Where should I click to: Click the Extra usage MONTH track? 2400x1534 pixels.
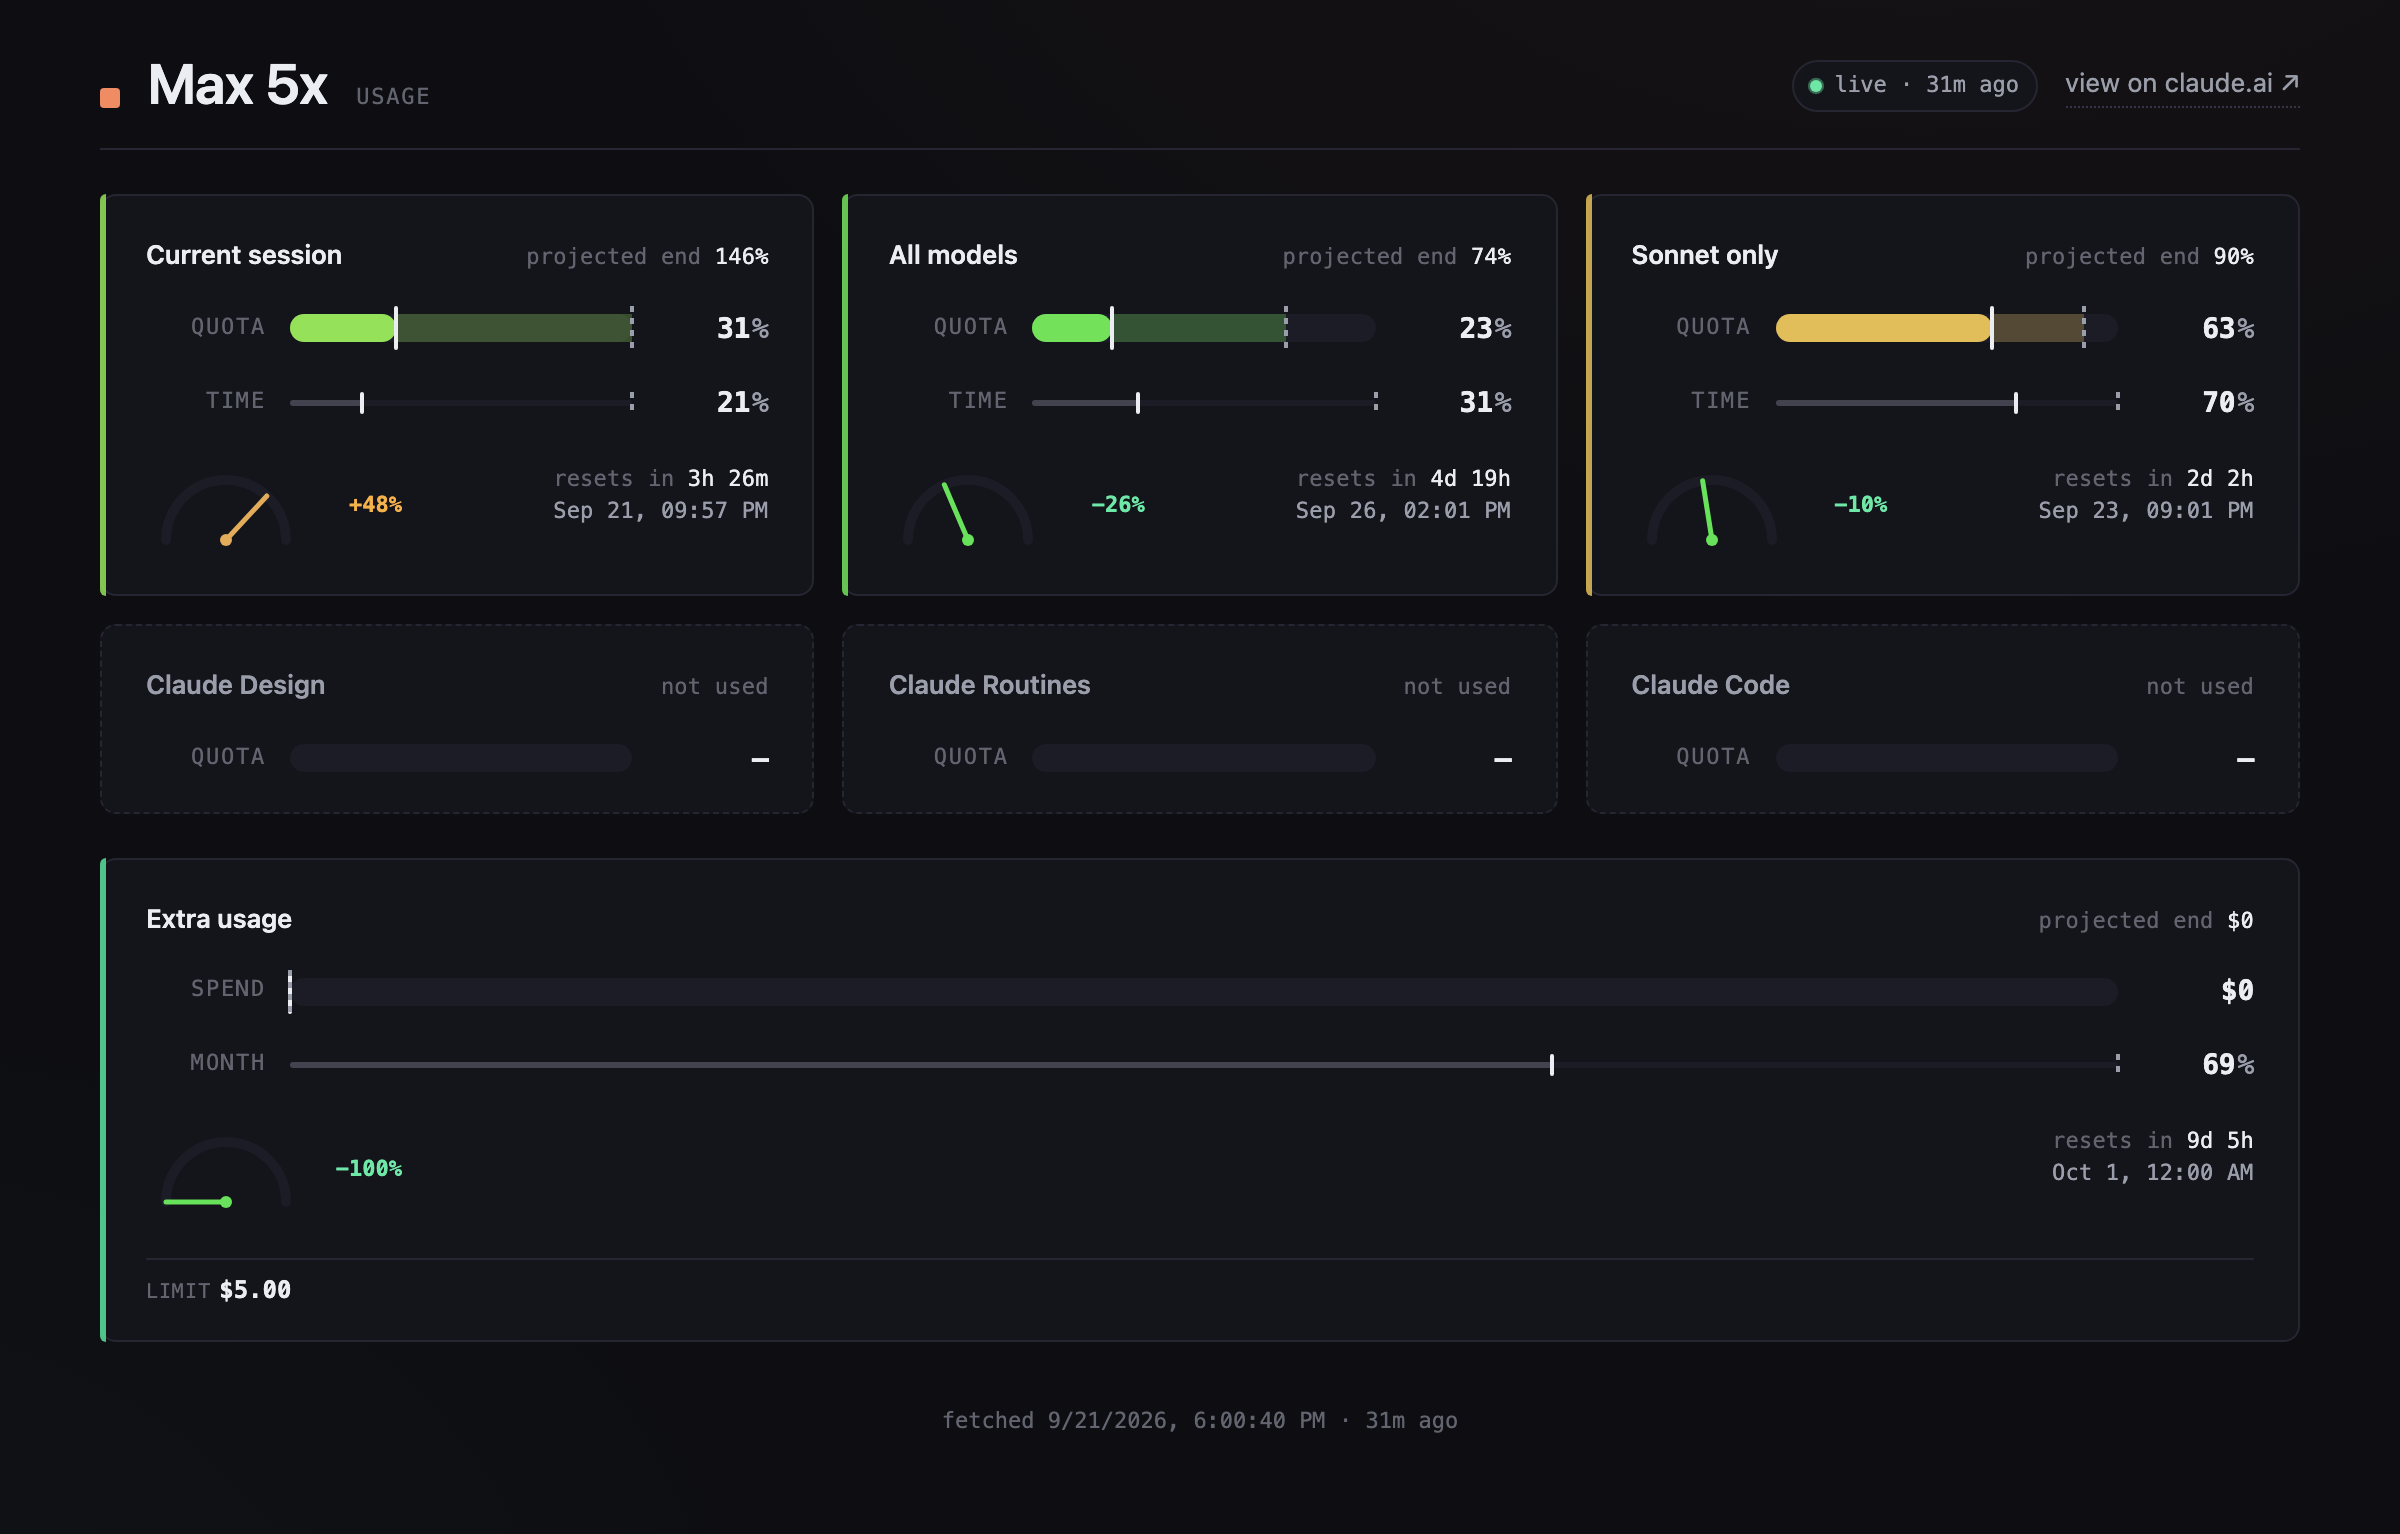(x=1204, y=1064)
